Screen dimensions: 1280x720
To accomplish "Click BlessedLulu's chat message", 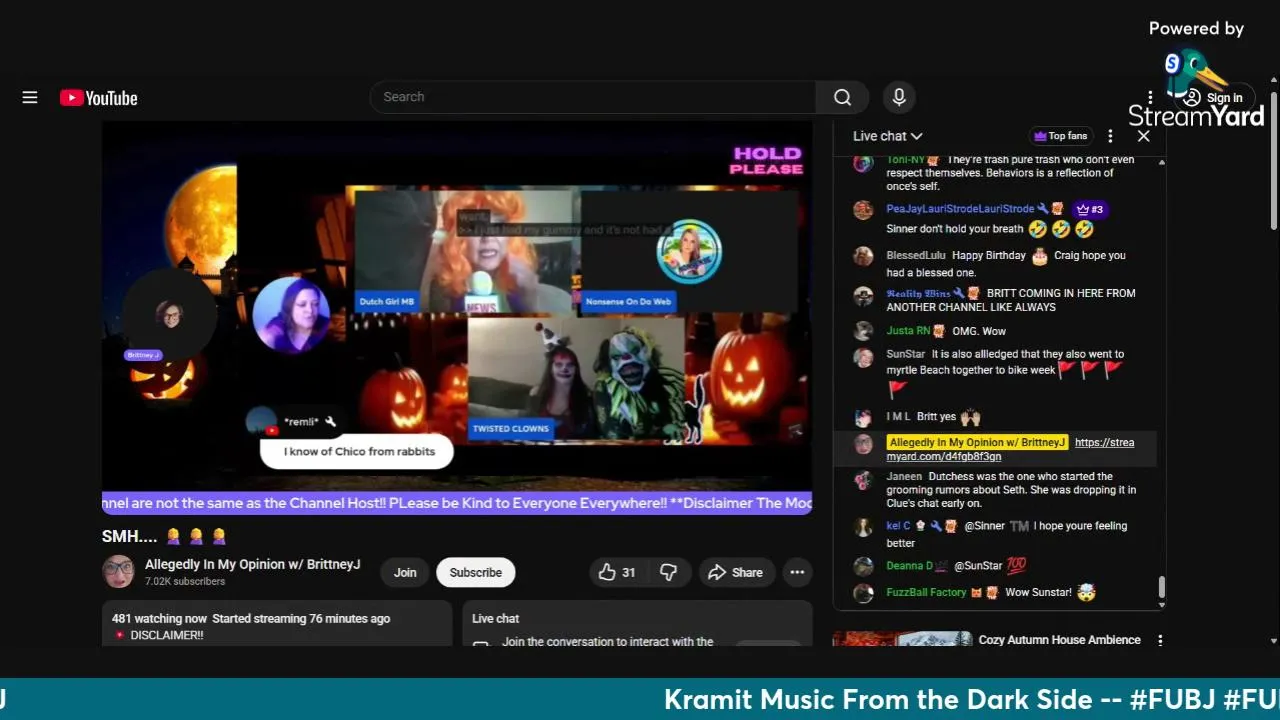I will point(998,264).
